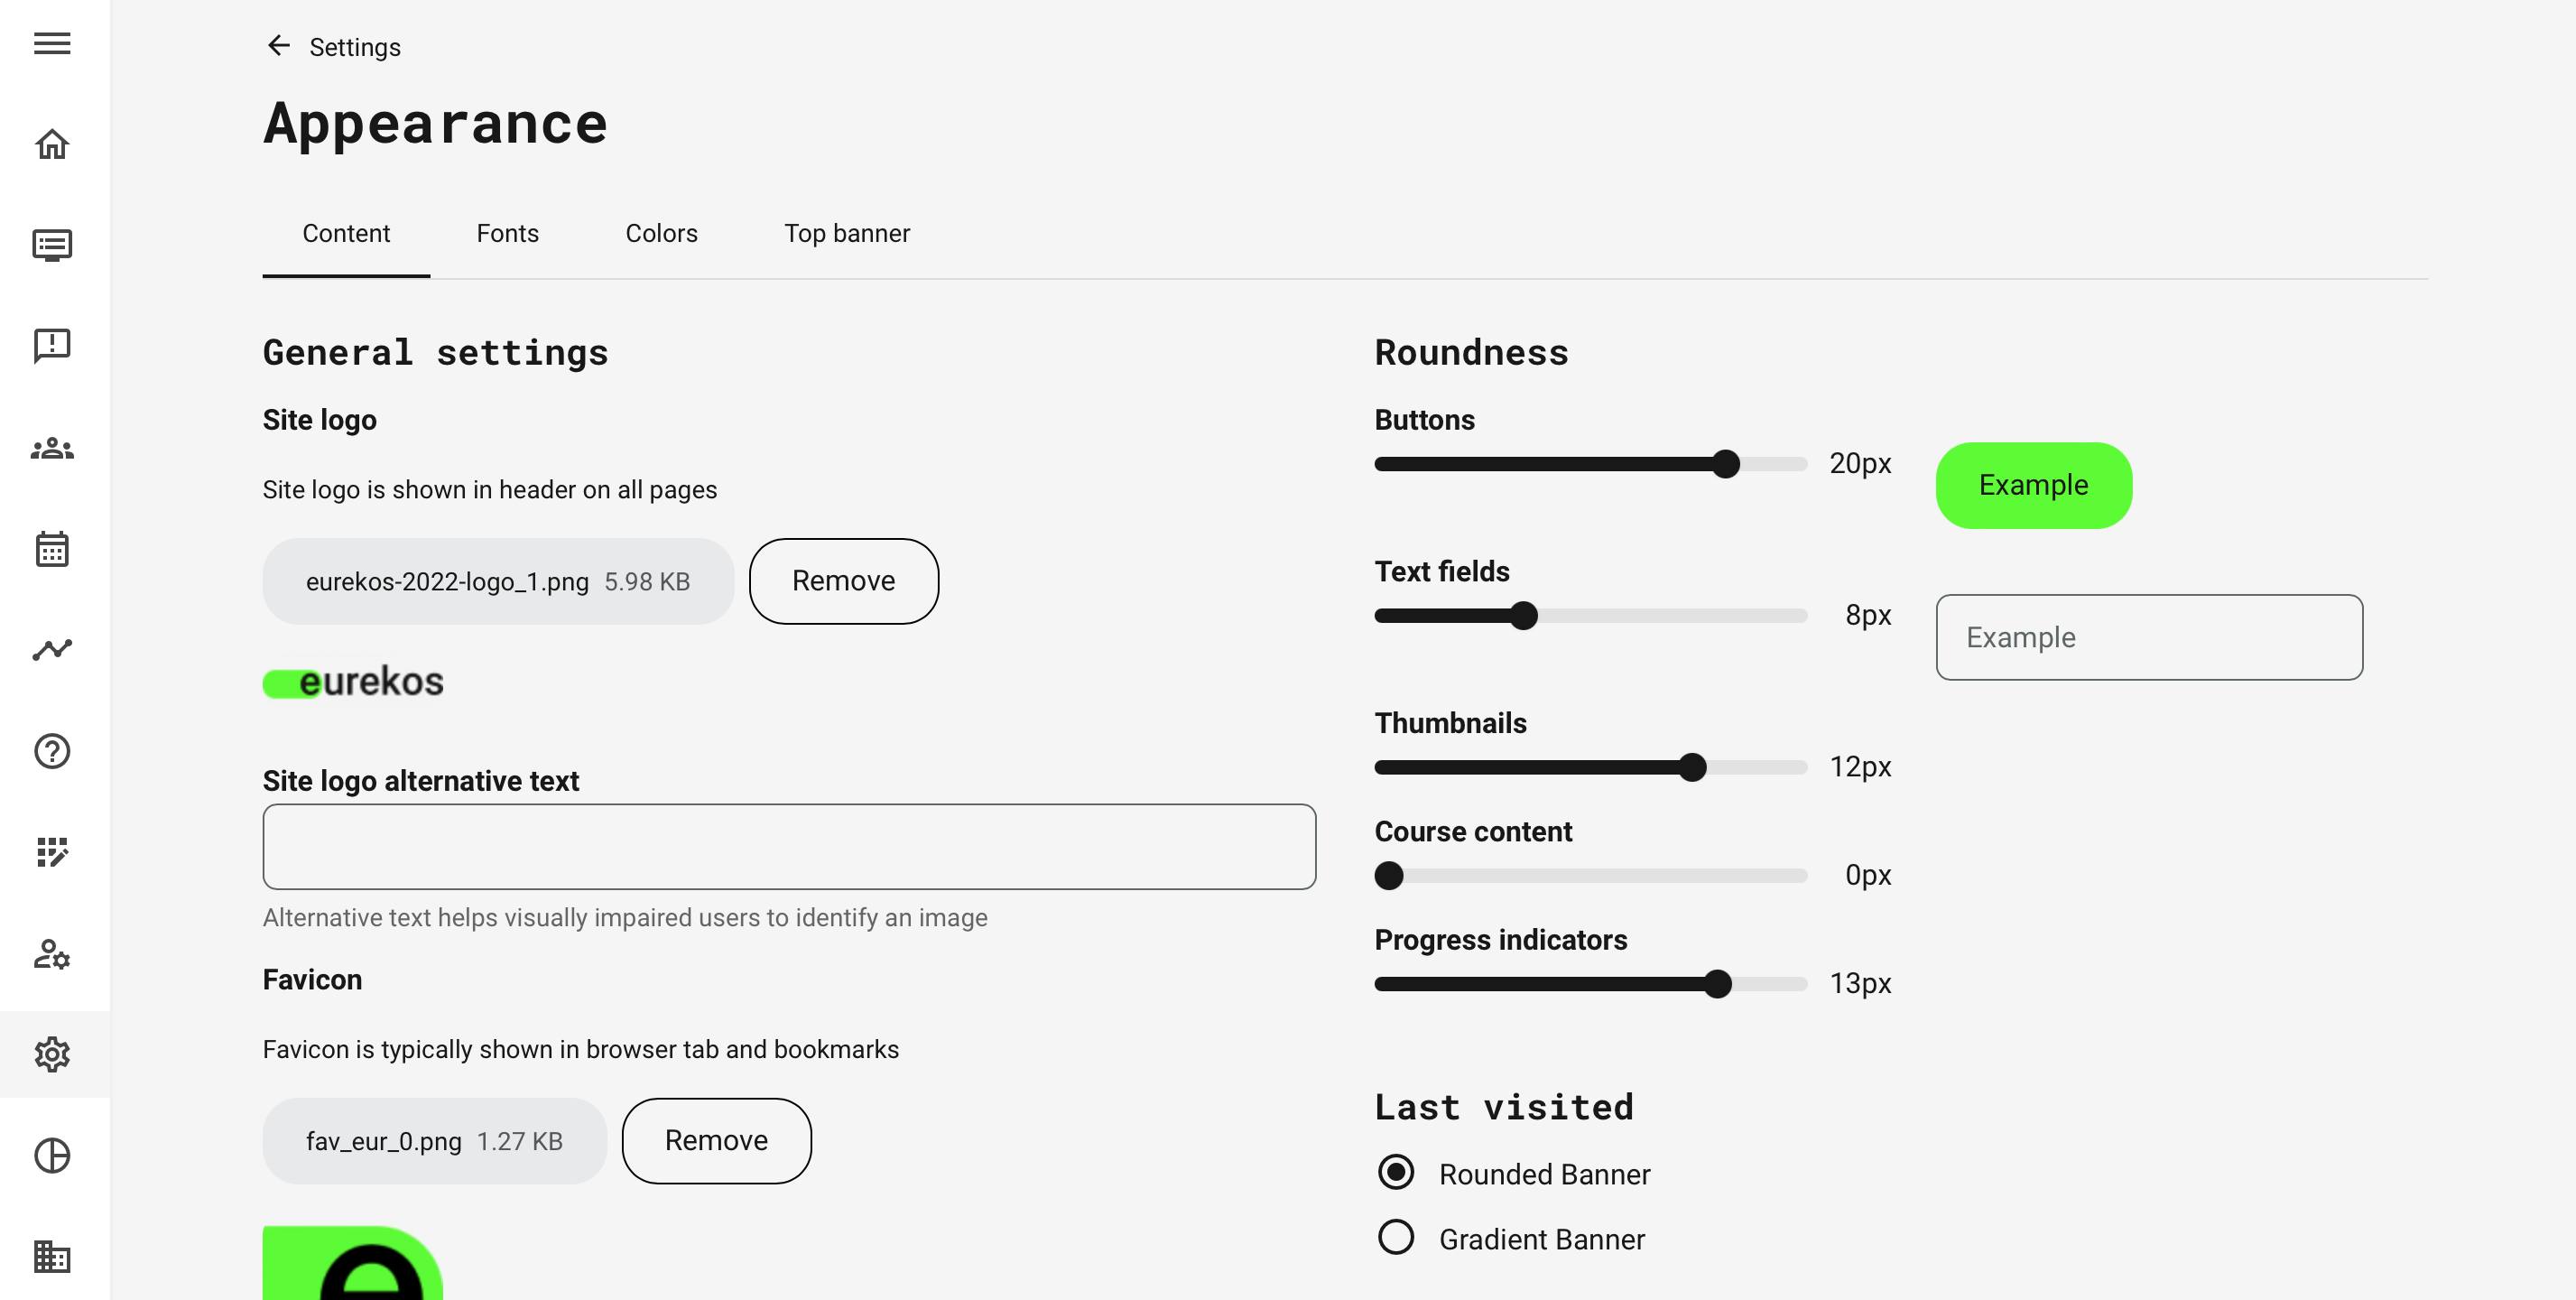Select the Rounded Banner radio option
This screenshot has width=2576, height=1300.
tap(1396, 1172)
